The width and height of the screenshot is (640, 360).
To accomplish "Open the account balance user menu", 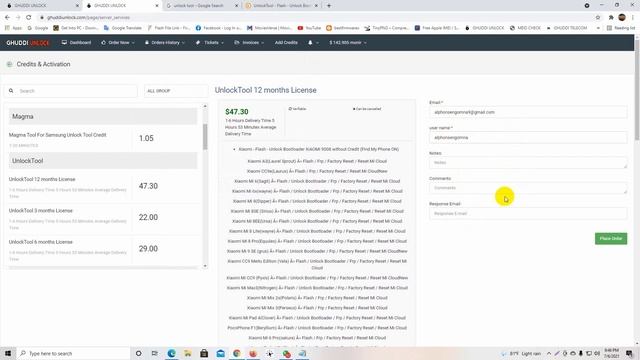I will (348, 42).
